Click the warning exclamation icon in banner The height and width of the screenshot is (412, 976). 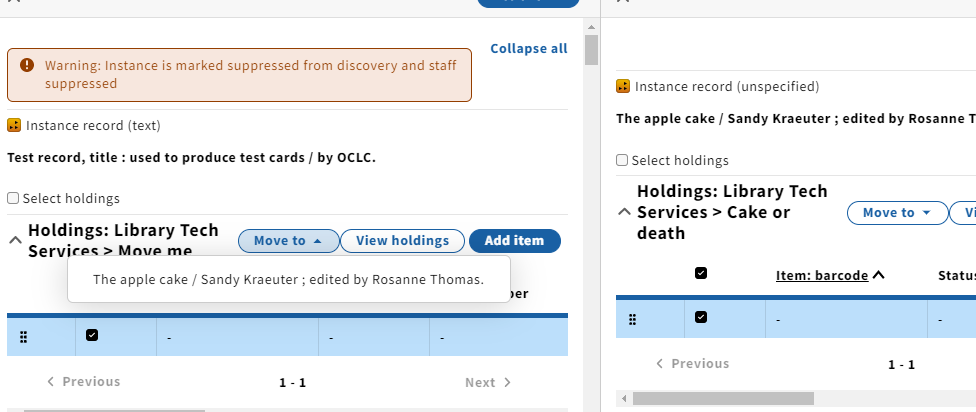click(27, 65)
